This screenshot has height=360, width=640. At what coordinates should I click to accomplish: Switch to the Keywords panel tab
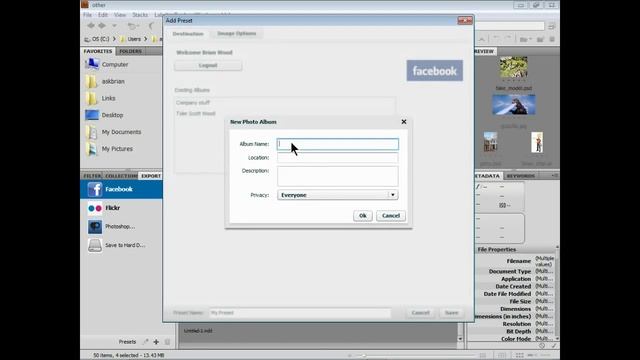[520, 176]
